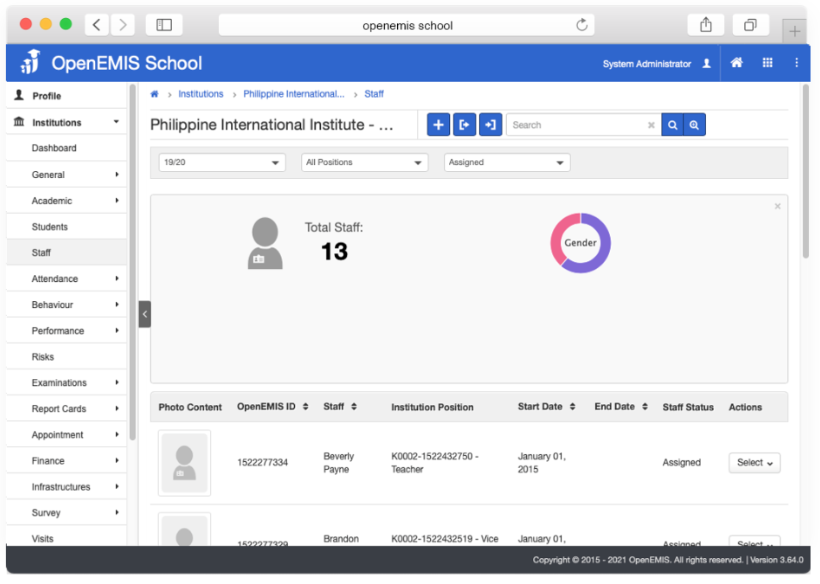Click Beverly Payne's photo thumbnail

[x=185, y=463]
